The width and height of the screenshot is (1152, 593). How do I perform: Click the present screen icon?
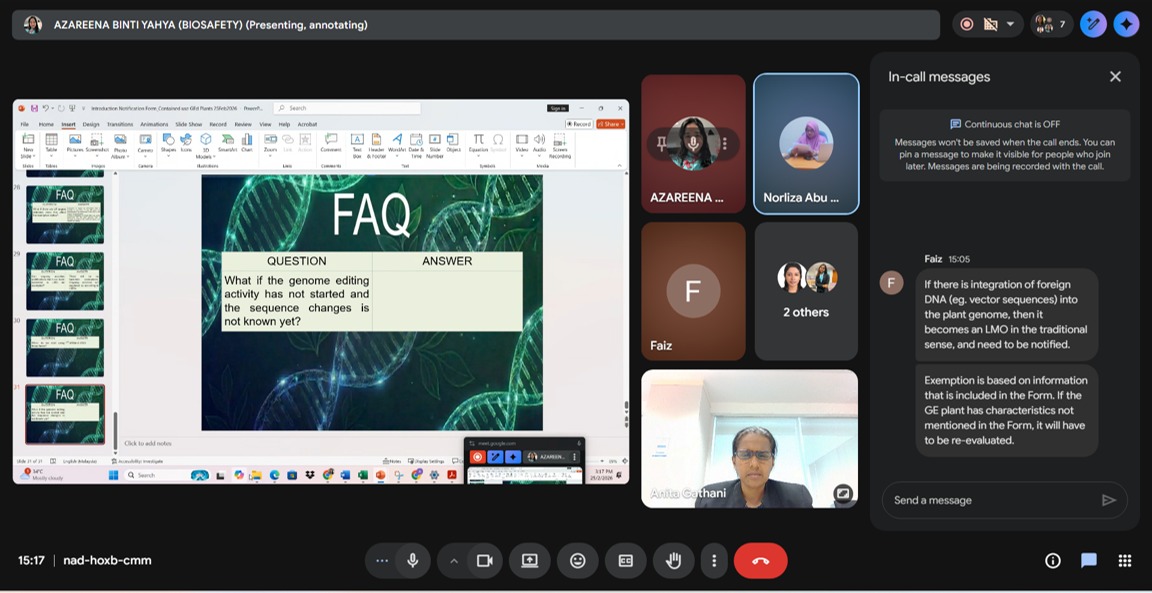click(530, 561)
